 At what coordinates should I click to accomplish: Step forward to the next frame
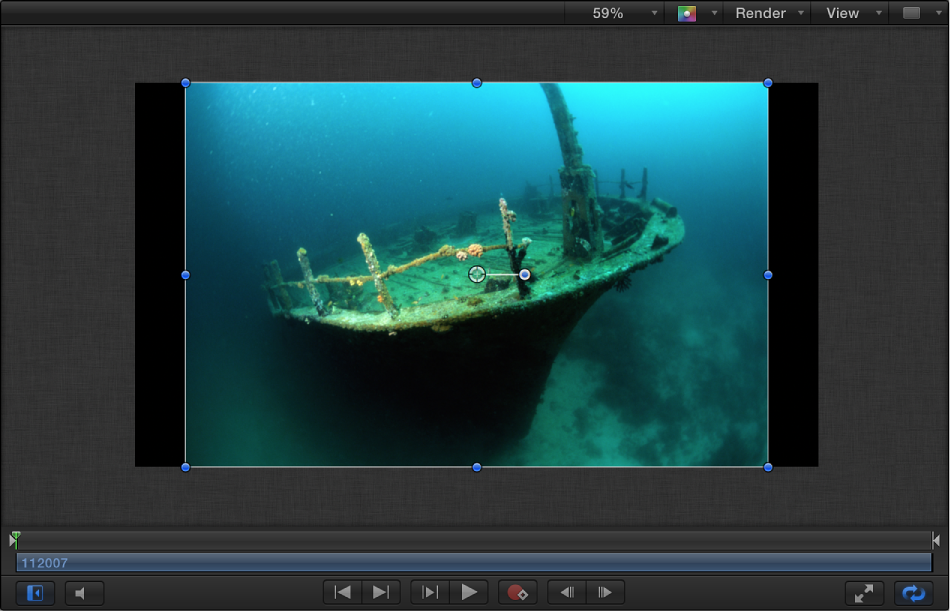coord(605,592)
